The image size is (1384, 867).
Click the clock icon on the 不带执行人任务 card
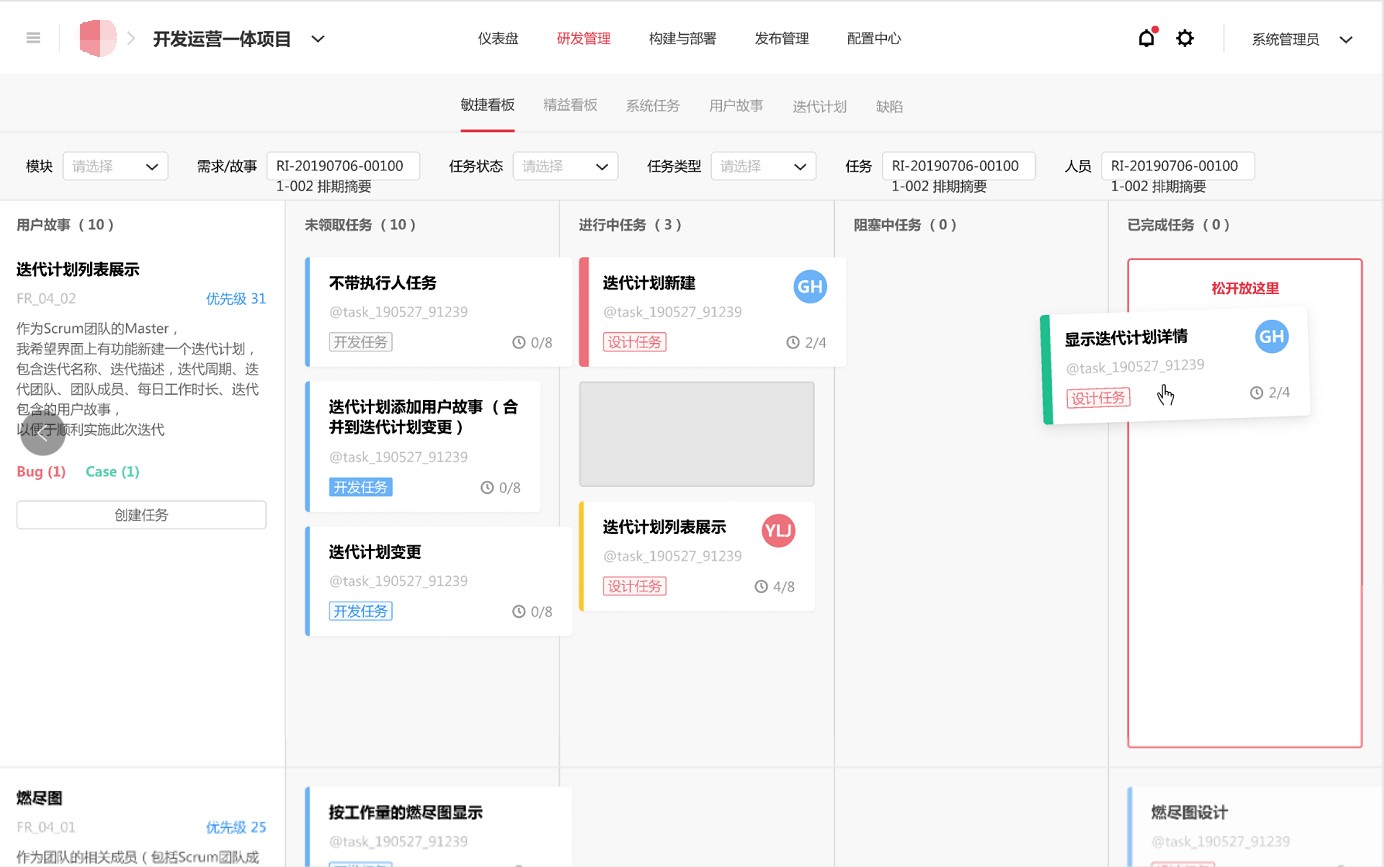[519, 342]
